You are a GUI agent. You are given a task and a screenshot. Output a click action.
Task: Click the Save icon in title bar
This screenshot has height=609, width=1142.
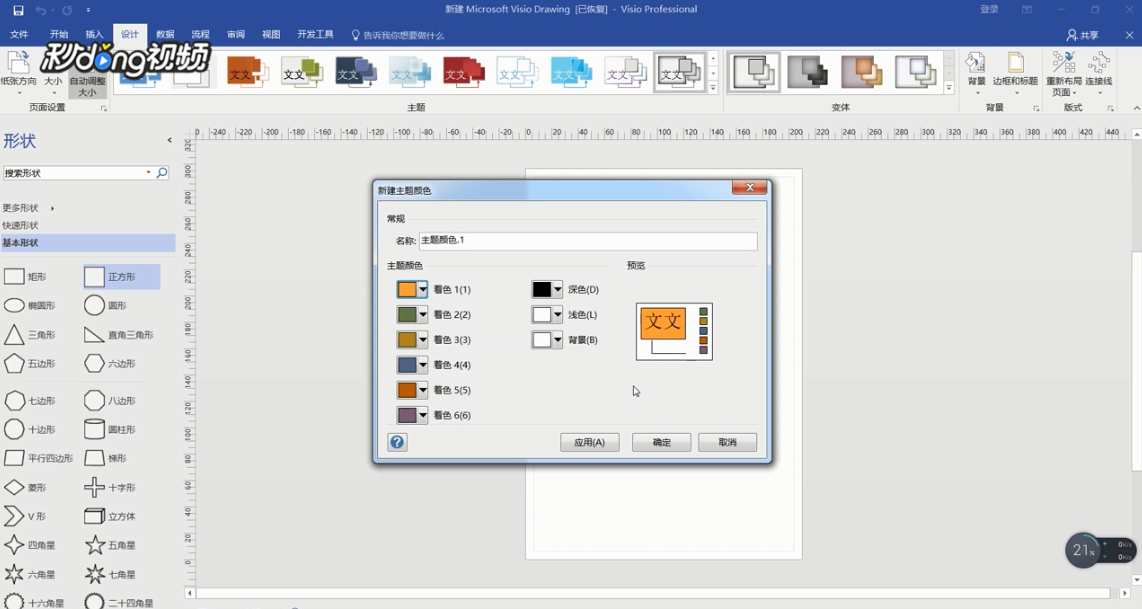[x=18, y=10]
